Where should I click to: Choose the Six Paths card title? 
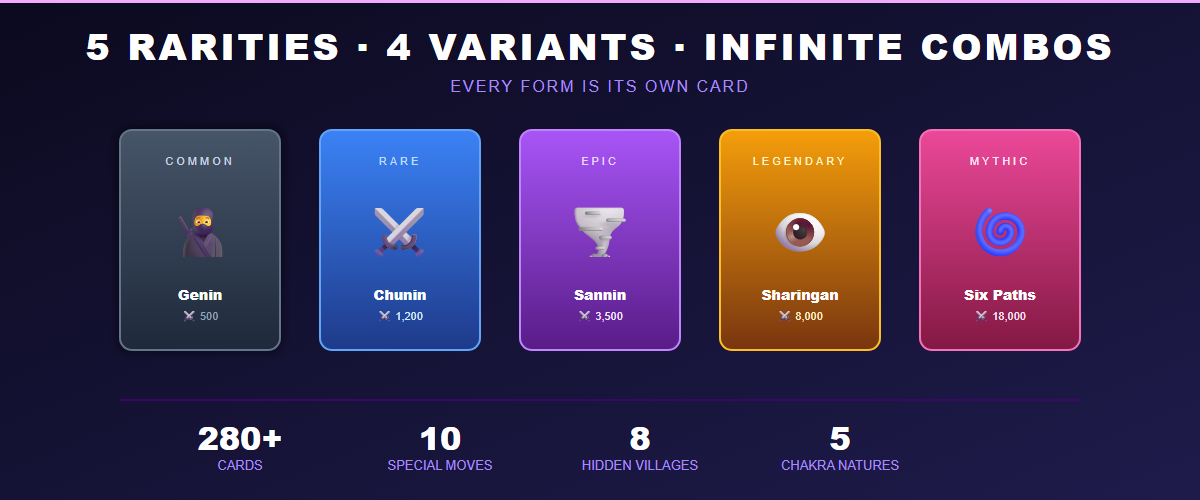1000,295
